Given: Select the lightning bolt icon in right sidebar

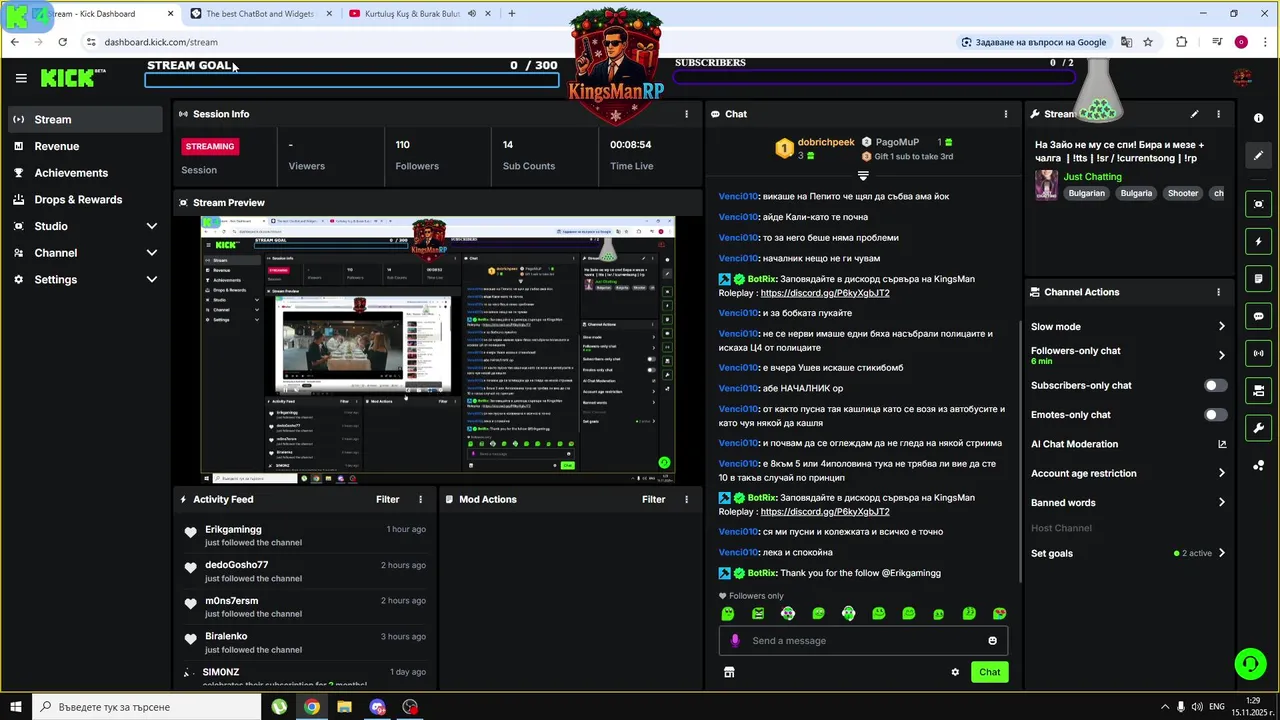Looking at the screenshot, I should point(1258,242).
